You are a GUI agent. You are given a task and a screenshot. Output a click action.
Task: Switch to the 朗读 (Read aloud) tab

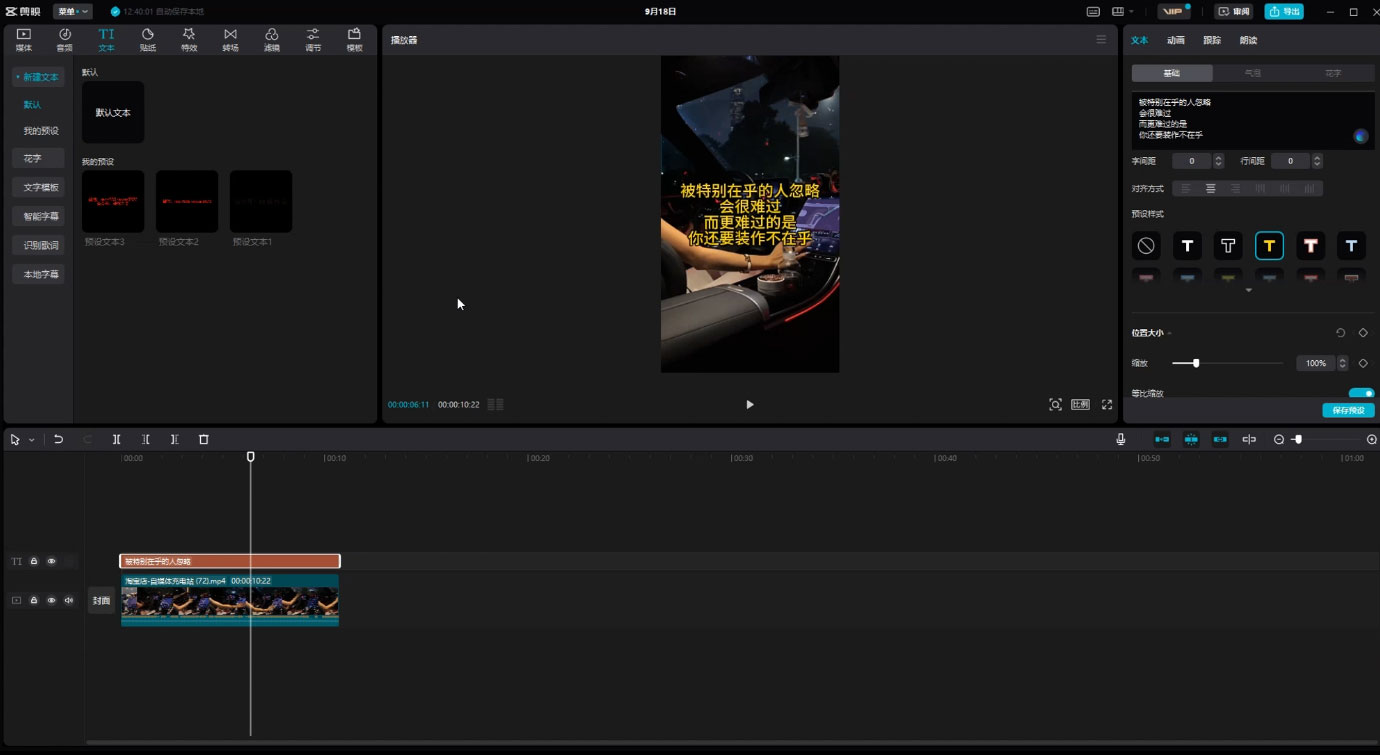coord(1248,40)
